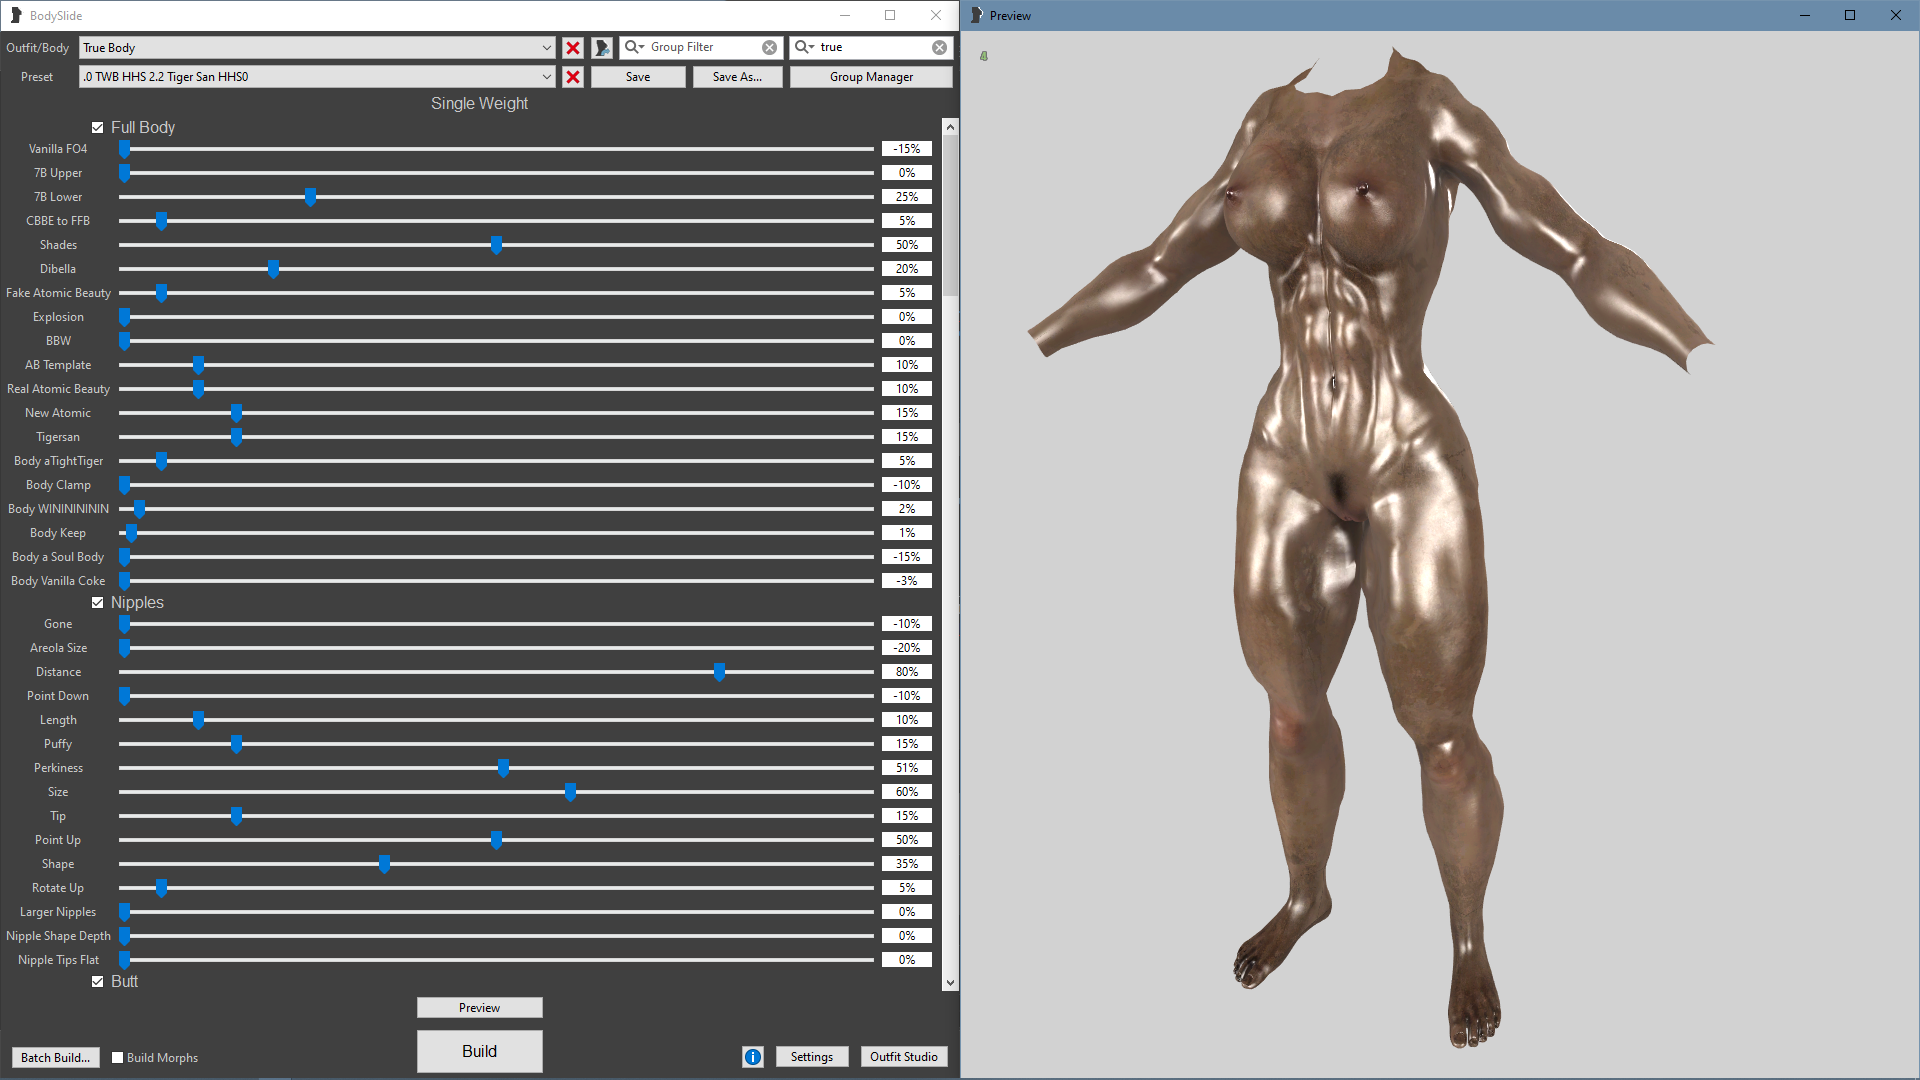Screen dimensions: 1920x1080
Task: Click the BodySlide title bar app icon
Action: click(16, 15)
